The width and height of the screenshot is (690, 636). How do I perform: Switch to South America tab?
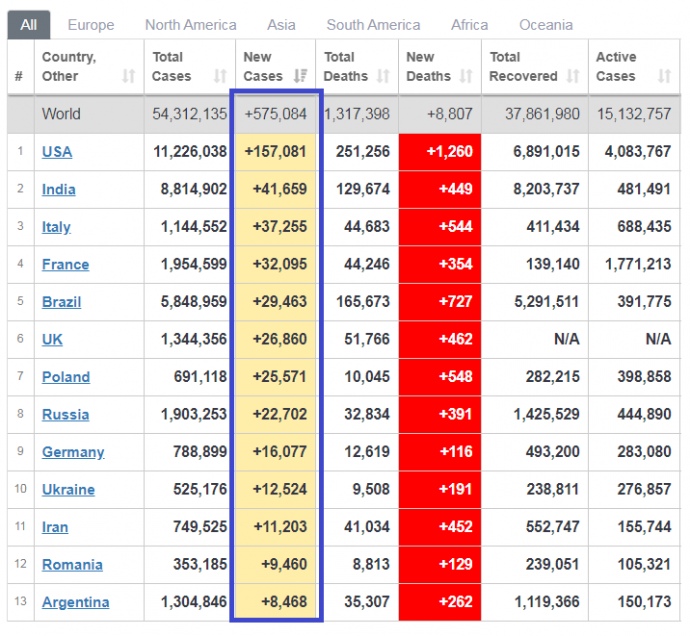pos(373,24)
